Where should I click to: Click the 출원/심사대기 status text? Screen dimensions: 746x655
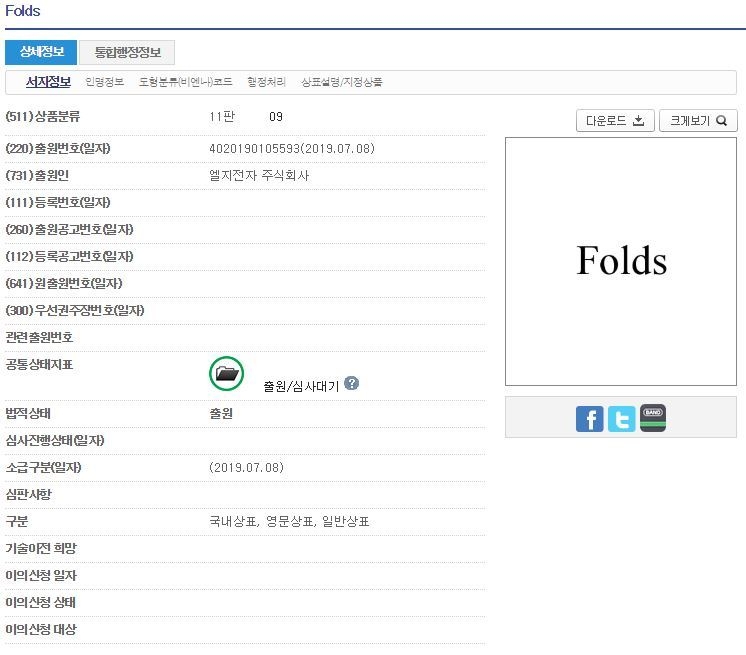(301, 386)
